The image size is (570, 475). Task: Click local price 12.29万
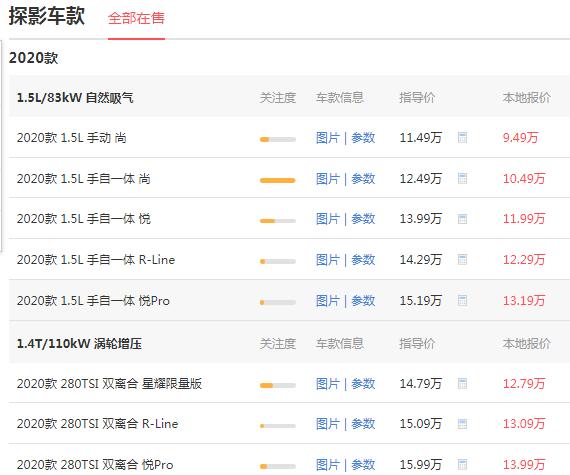pyautogui.click(x=524, y=260)
